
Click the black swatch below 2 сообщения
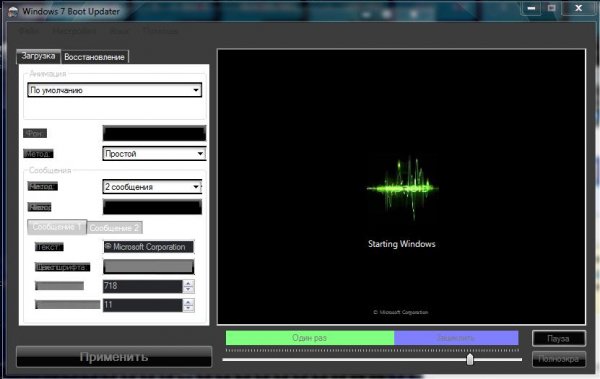[x=152, y=207]
